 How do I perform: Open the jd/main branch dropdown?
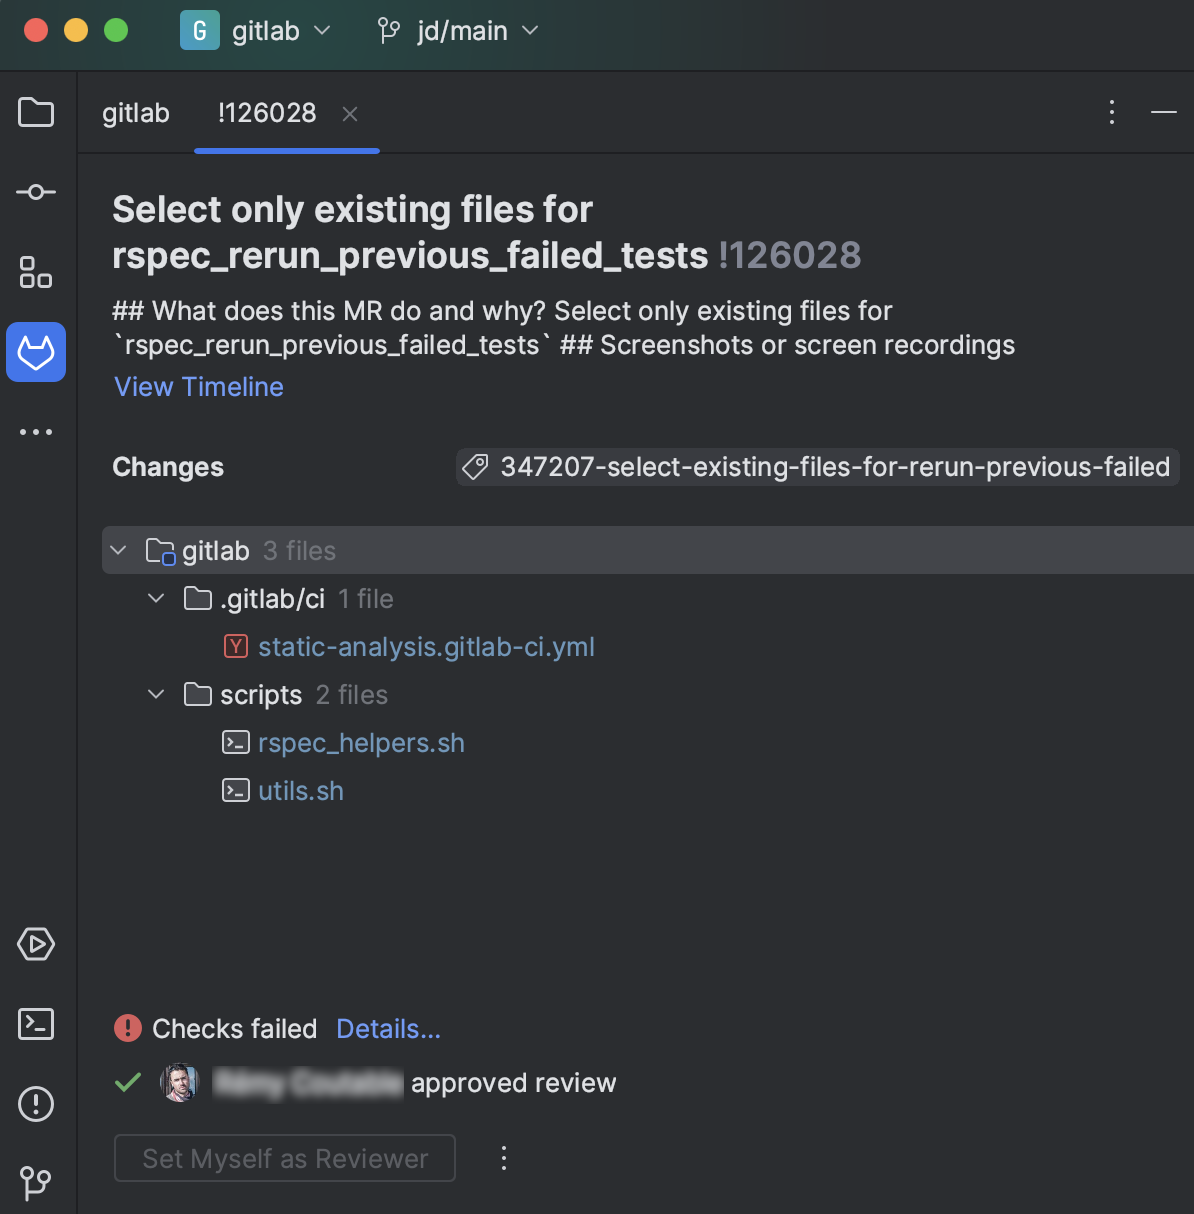point(459,31)
